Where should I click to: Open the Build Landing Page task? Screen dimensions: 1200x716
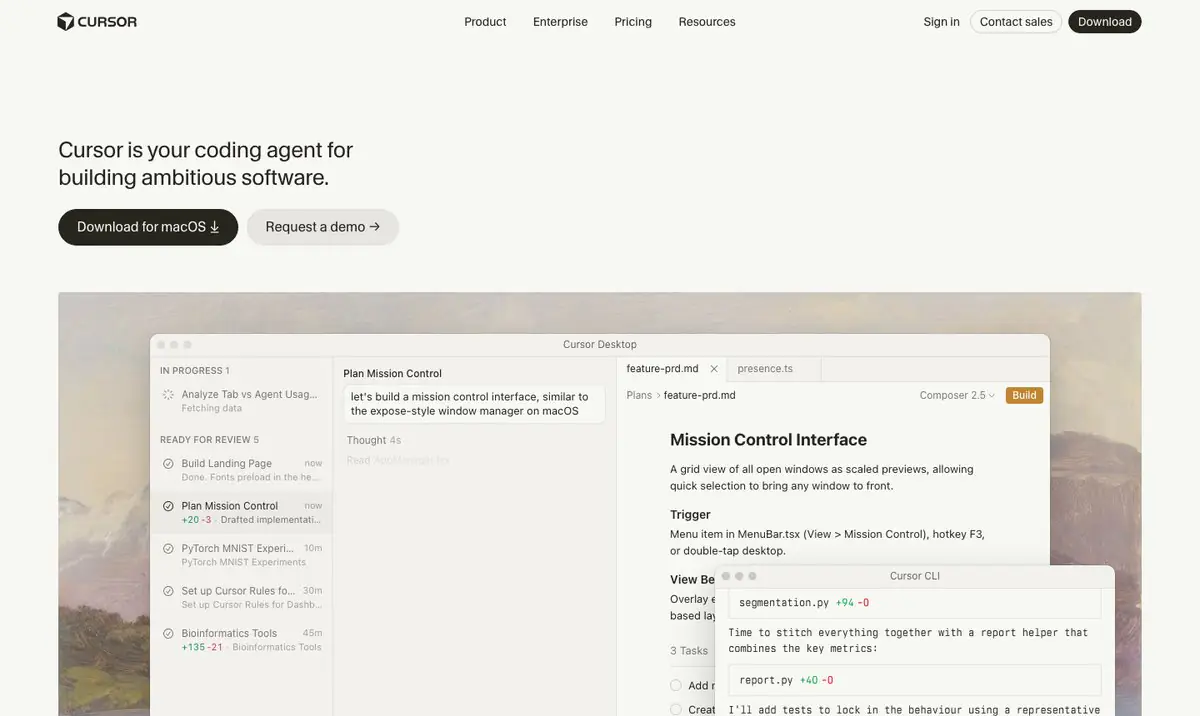(x=241, y=470)
